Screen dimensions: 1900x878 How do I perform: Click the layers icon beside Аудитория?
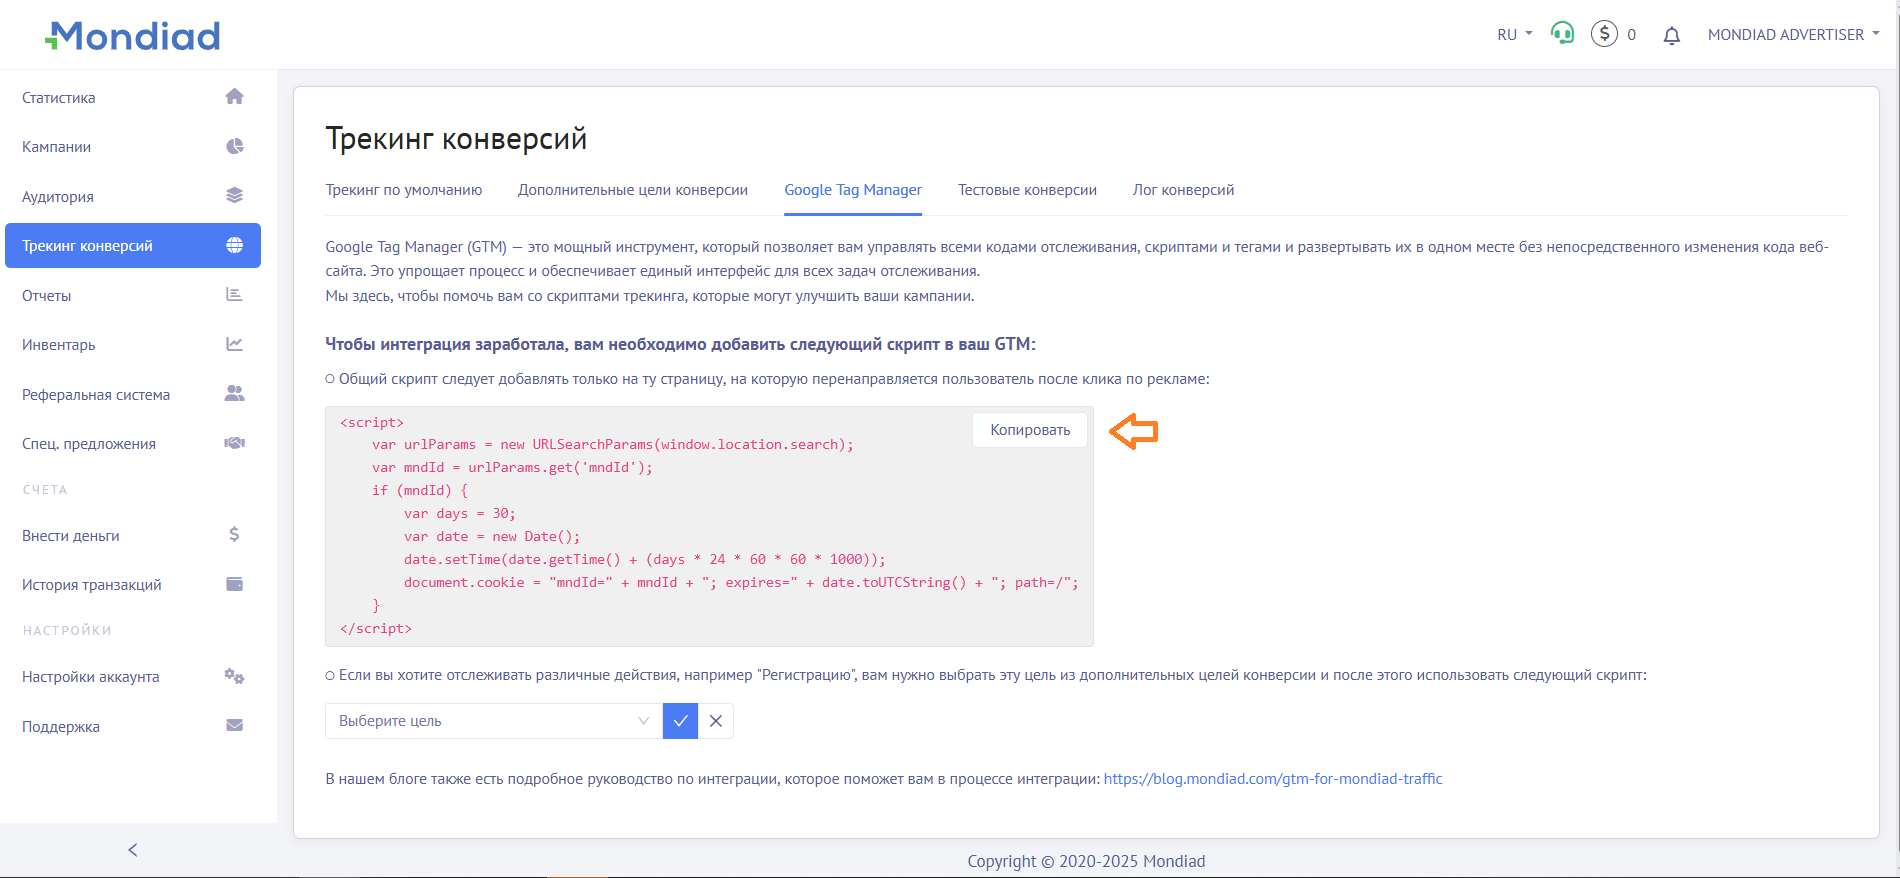point(234,196)
